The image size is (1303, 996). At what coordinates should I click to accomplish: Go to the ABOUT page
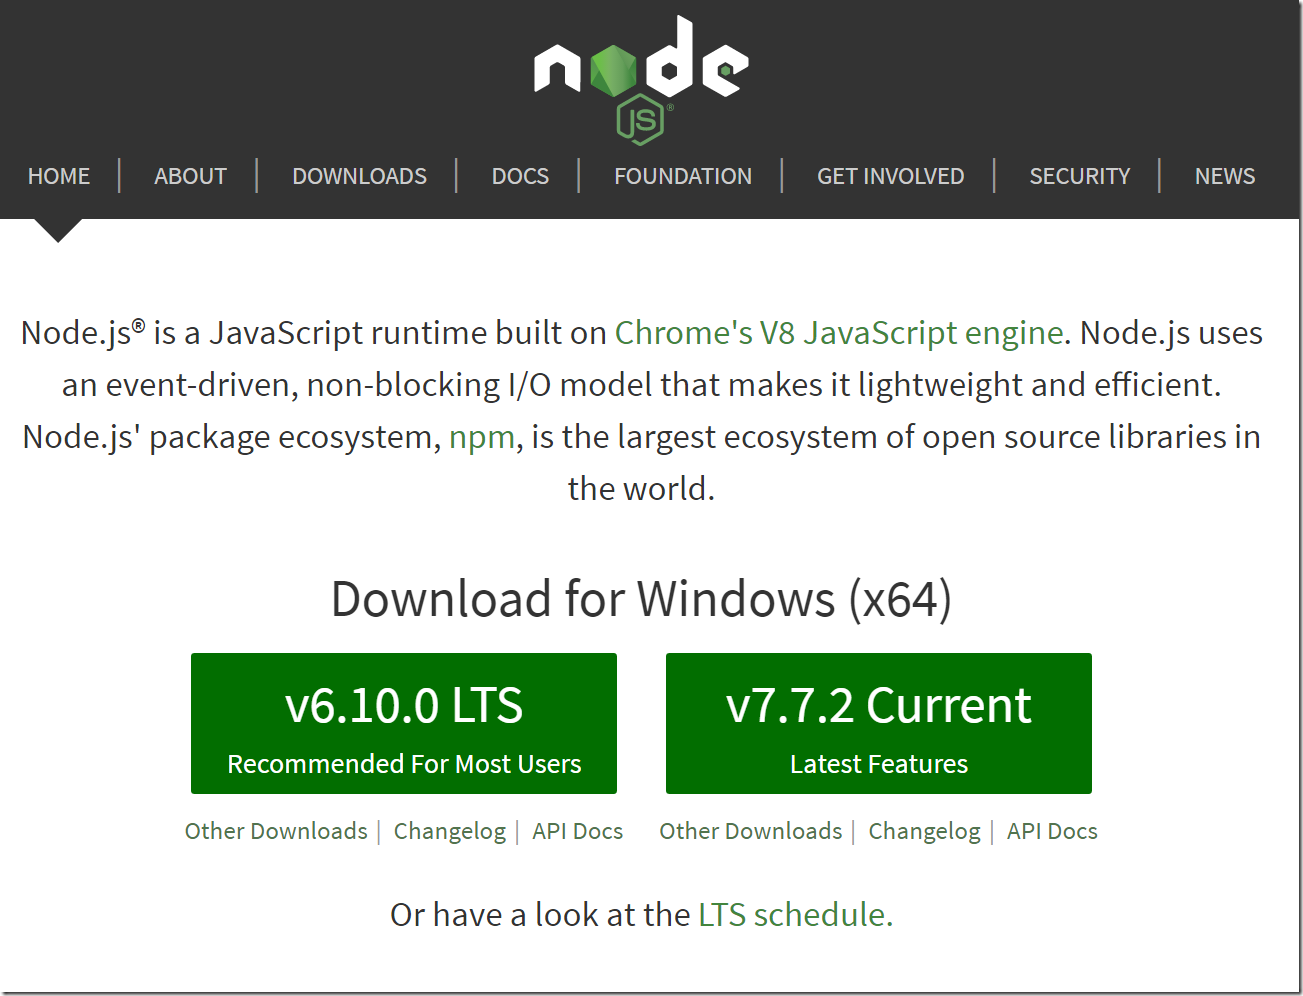[190, 176]
